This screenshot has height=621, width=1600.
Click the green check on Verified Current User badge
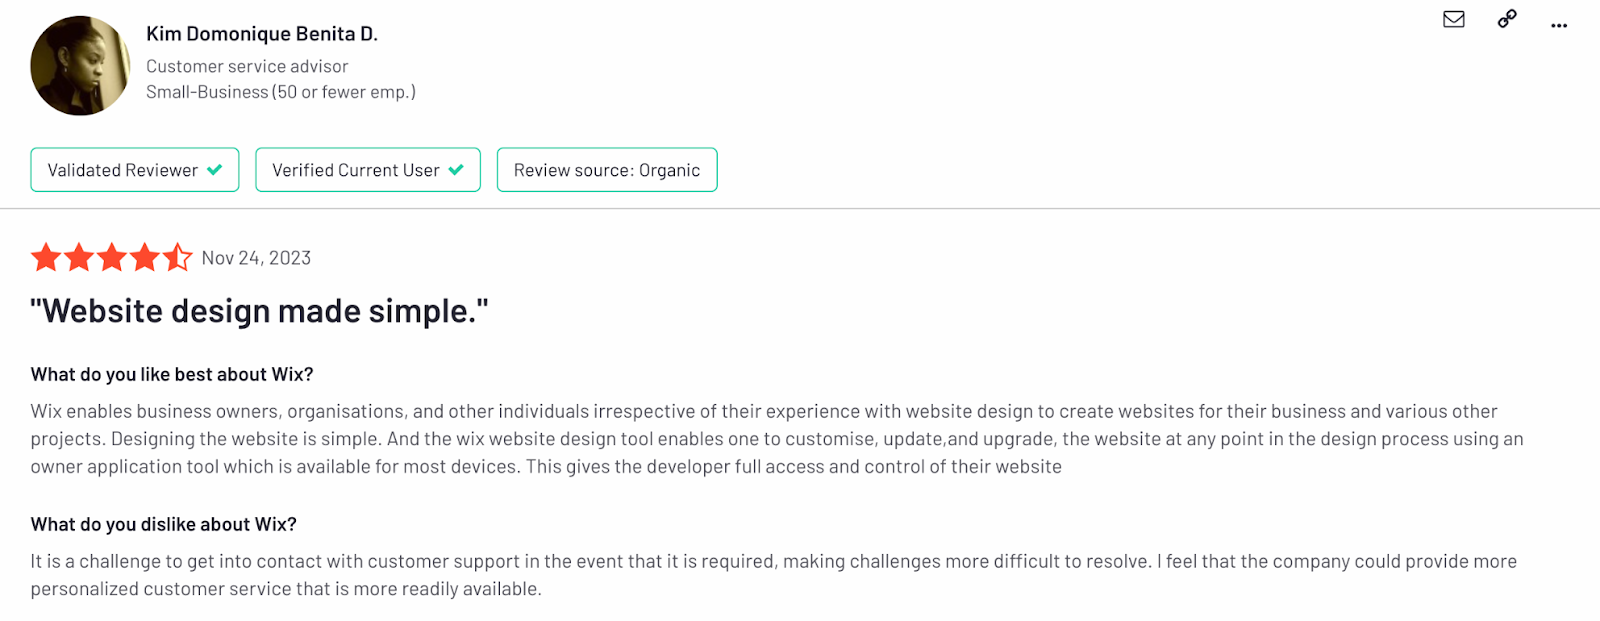click(x=457, y=169)
